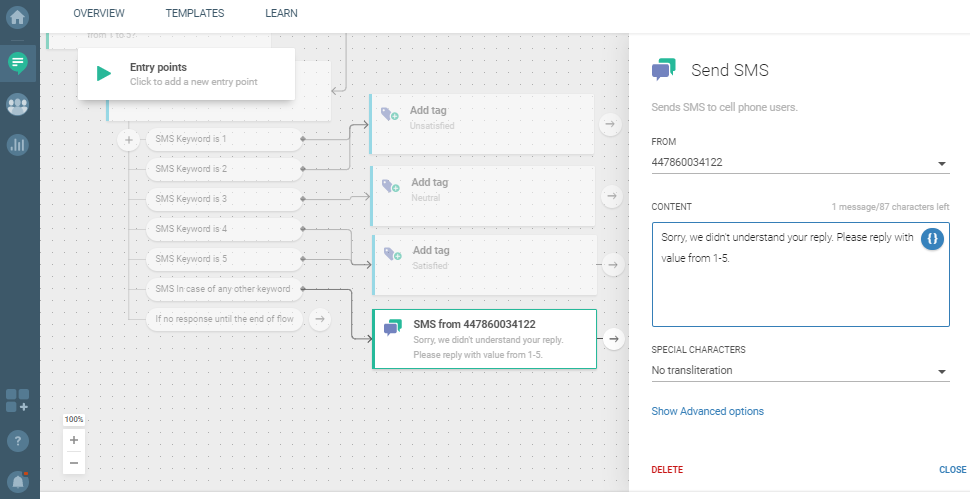970x499 pixels.
Task: Delete the Send SMS element
Action: [667, 470]
